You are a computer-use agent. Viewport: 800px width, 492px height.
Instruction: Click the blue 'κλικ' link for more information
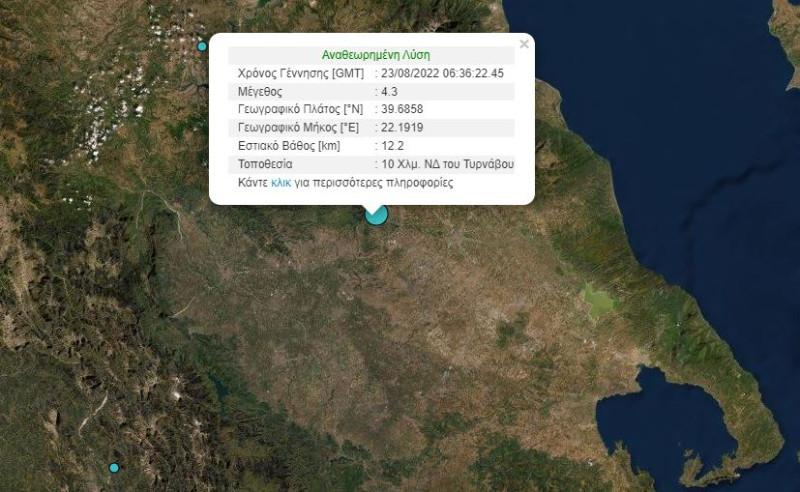tap(281, 184)
